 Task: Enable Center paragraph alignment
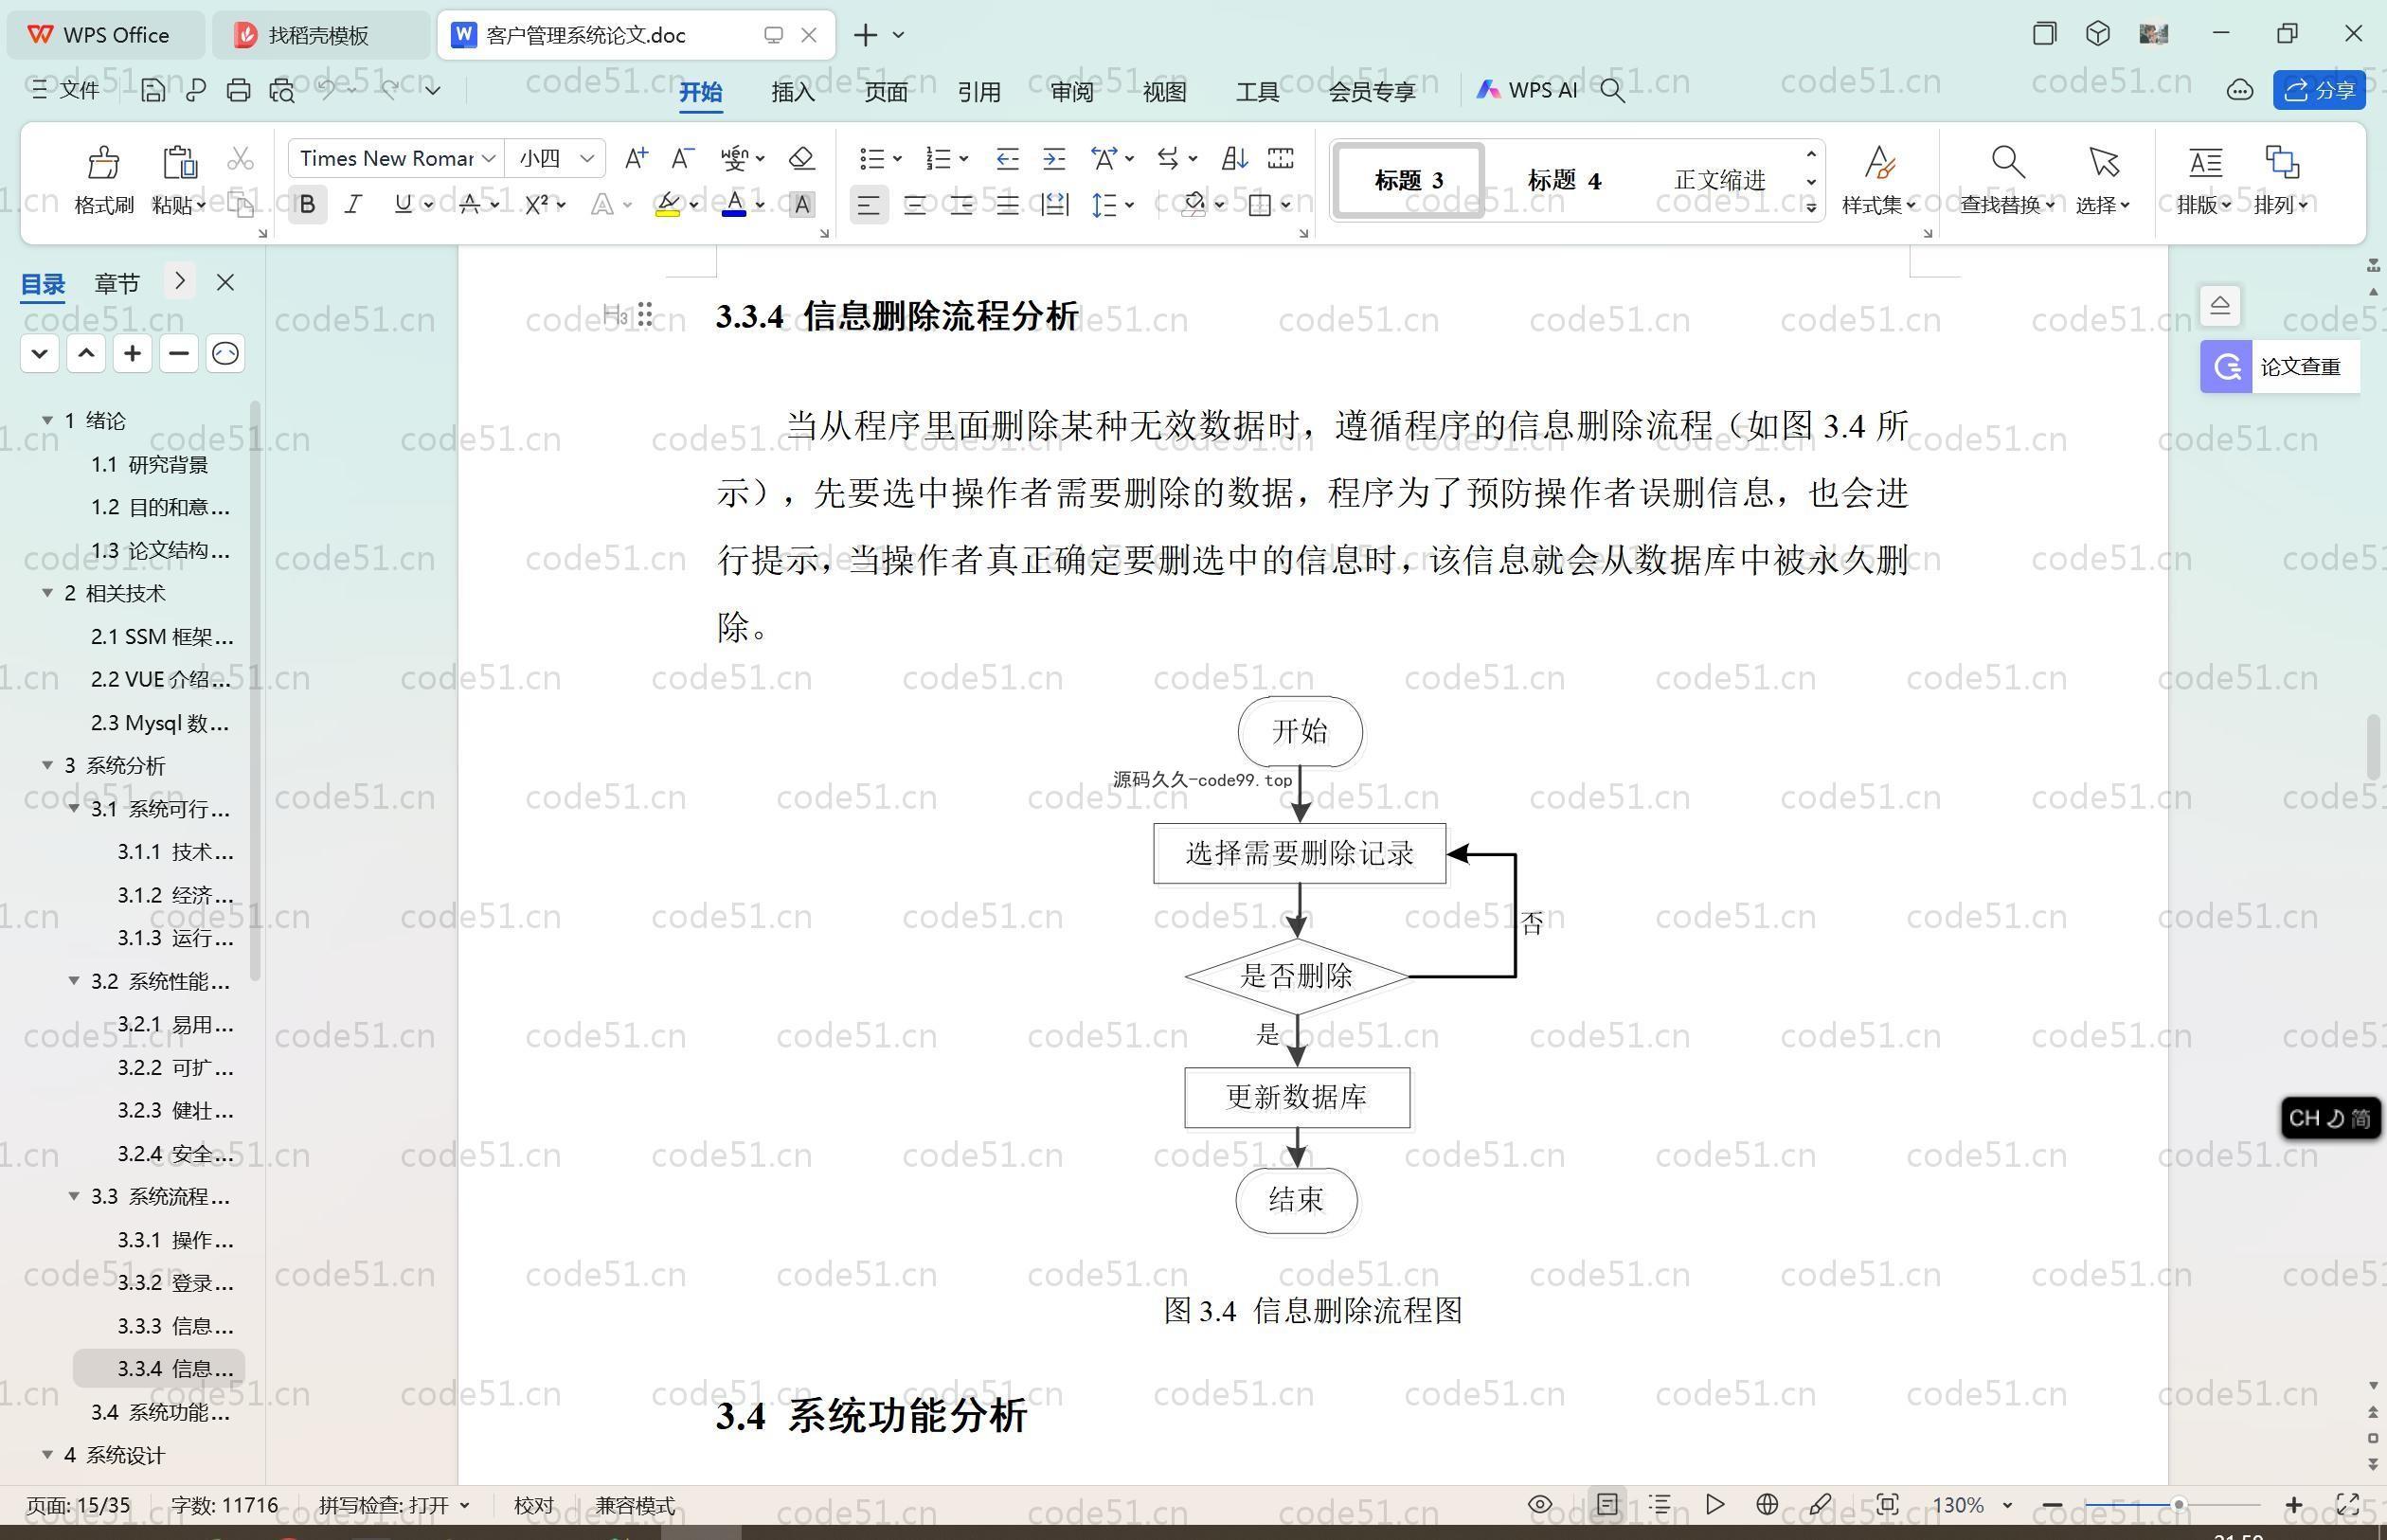point(914,205)
